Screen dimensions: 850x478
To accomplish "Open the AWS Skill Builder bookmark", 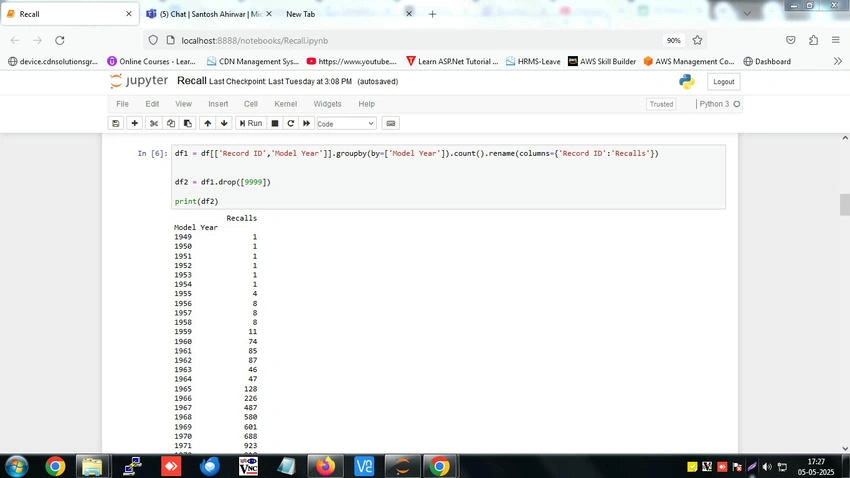I will (x=602, y=62).
